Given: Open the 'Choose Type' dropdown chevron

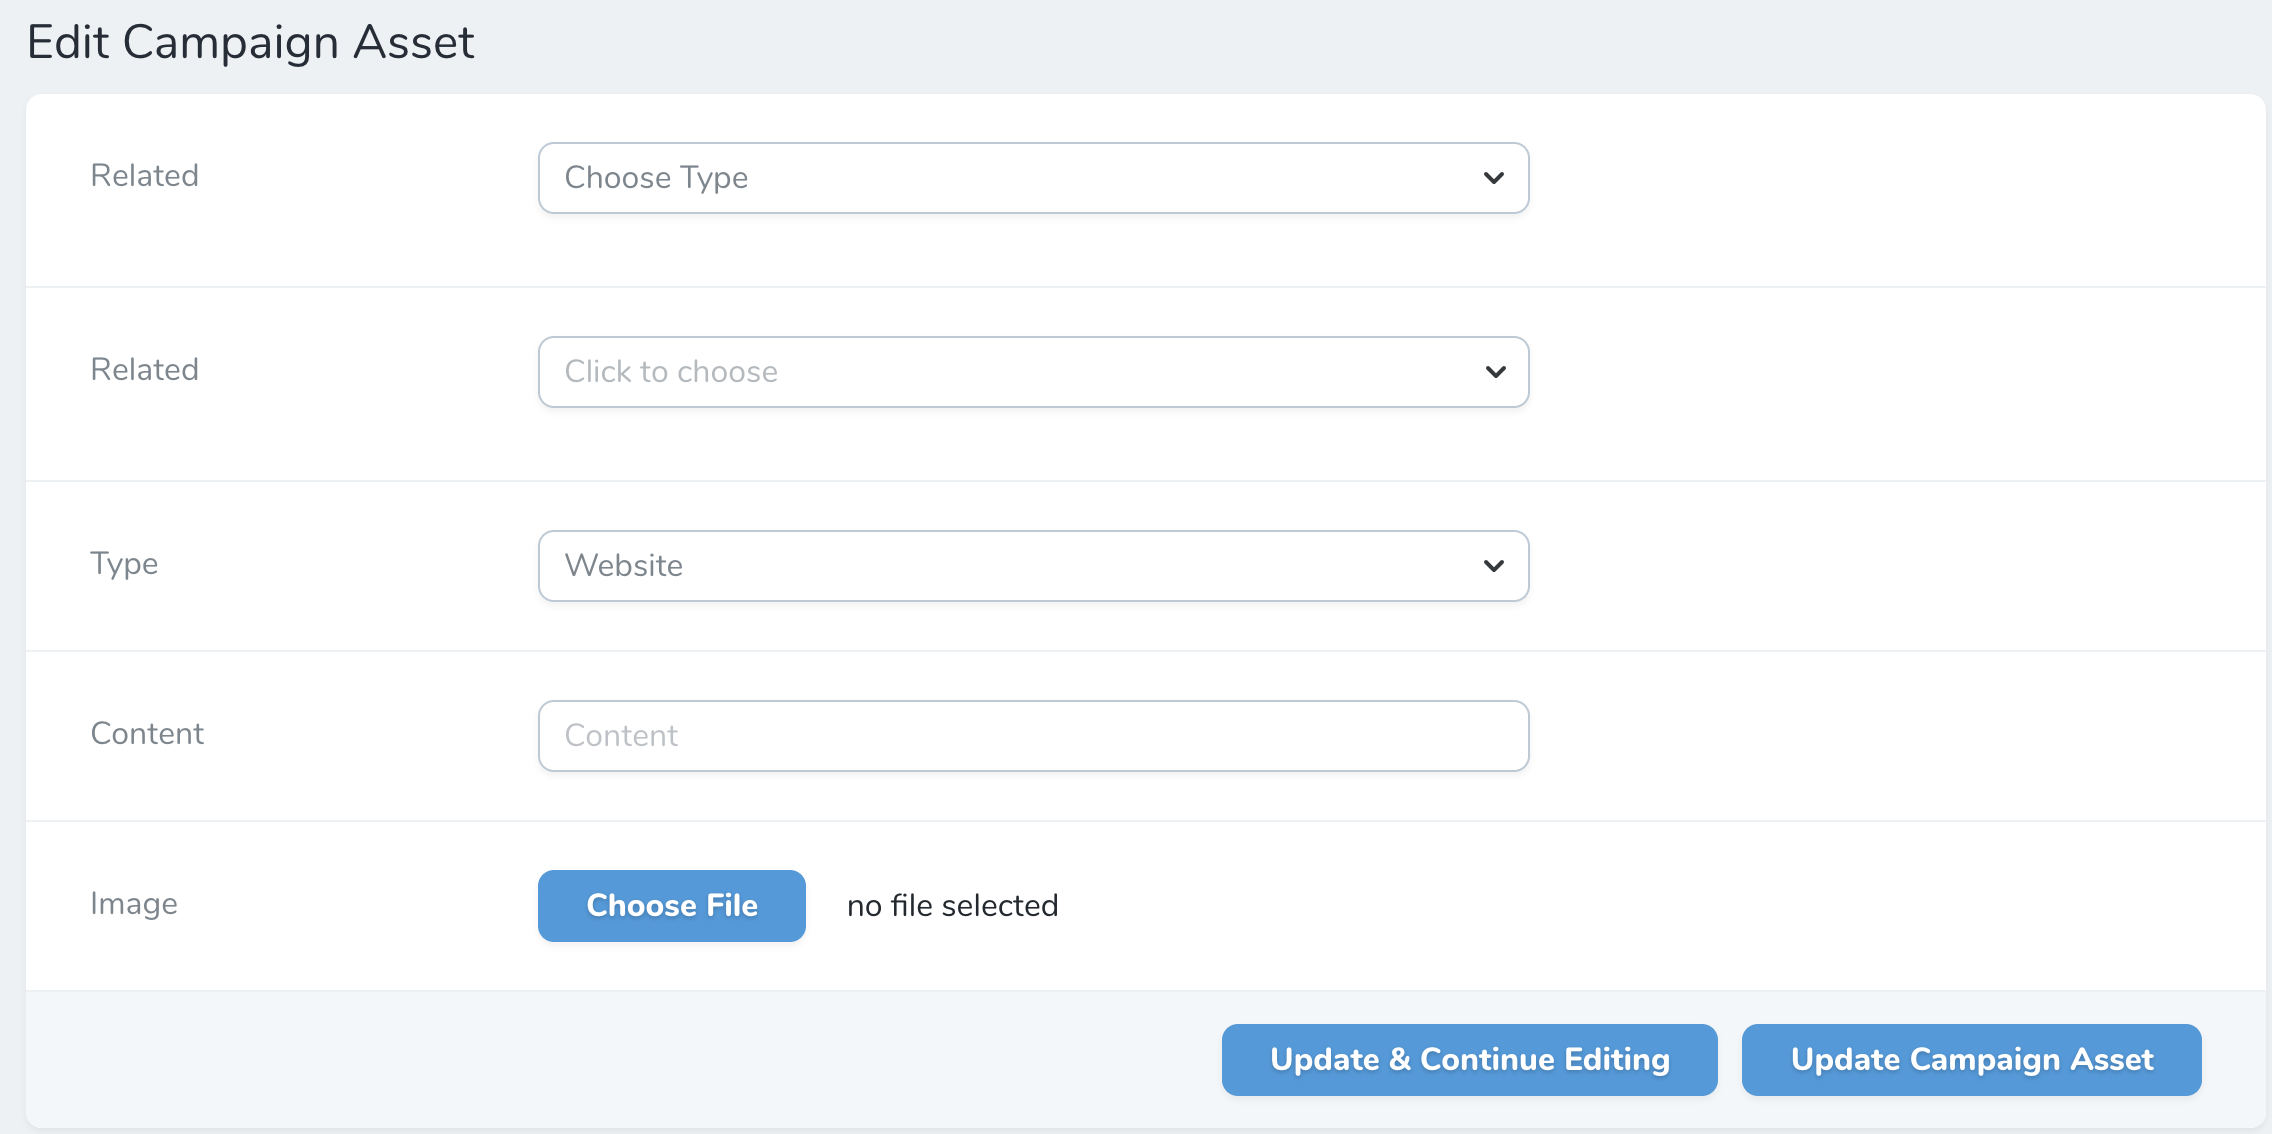Looking at the screenshot, I should pos(1494,178).
